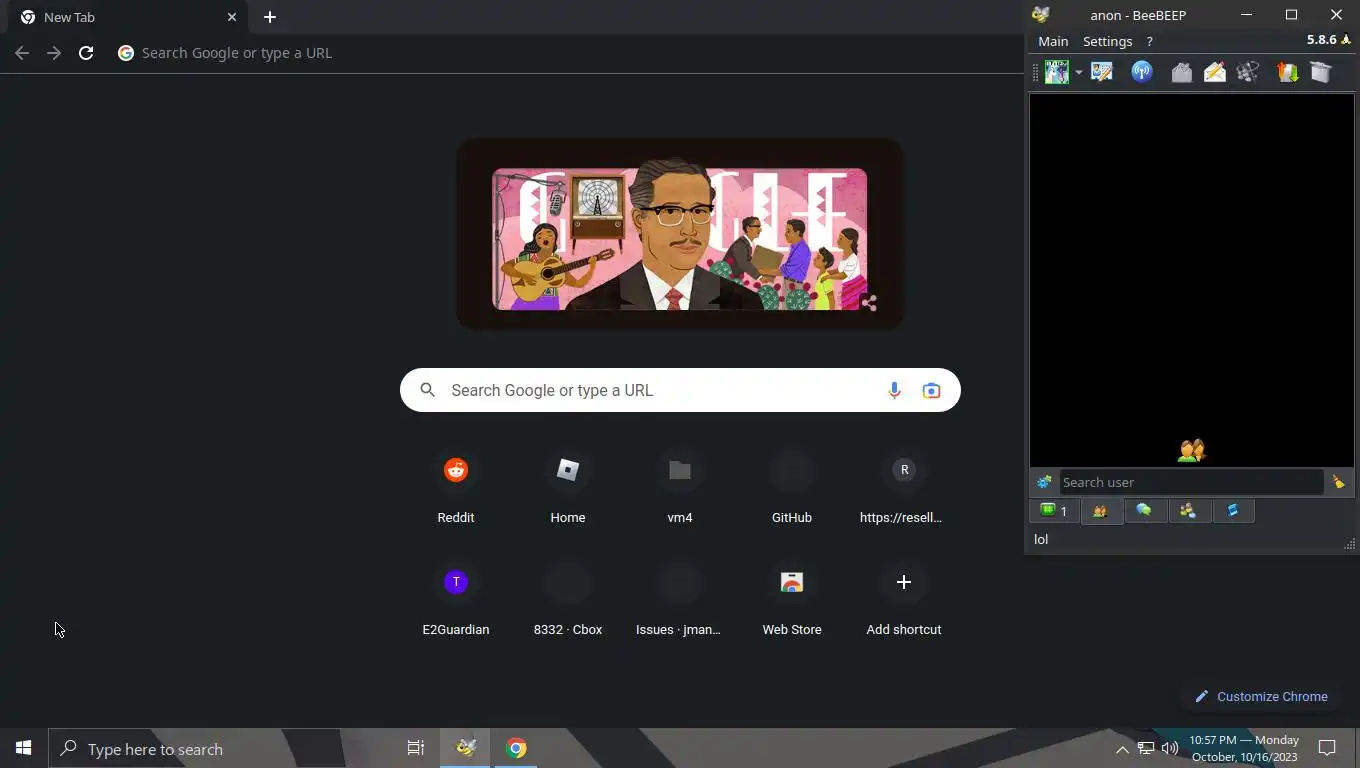Search by image with camera lens icon
1360x768 pixels.
click(x=931, y=390)
